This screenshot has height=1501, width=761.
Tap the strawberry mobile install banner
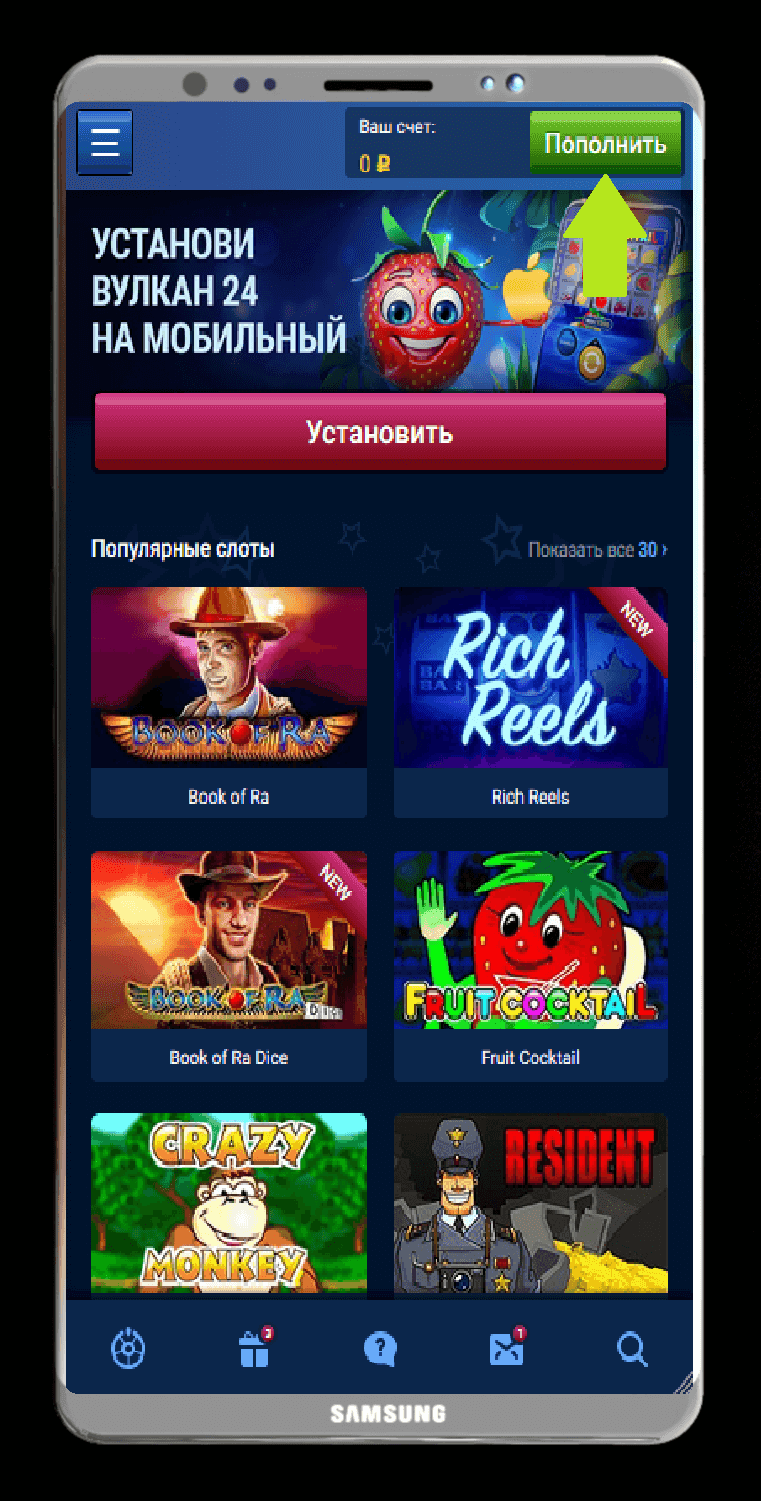pyautogui.click(x=380, y=290)
